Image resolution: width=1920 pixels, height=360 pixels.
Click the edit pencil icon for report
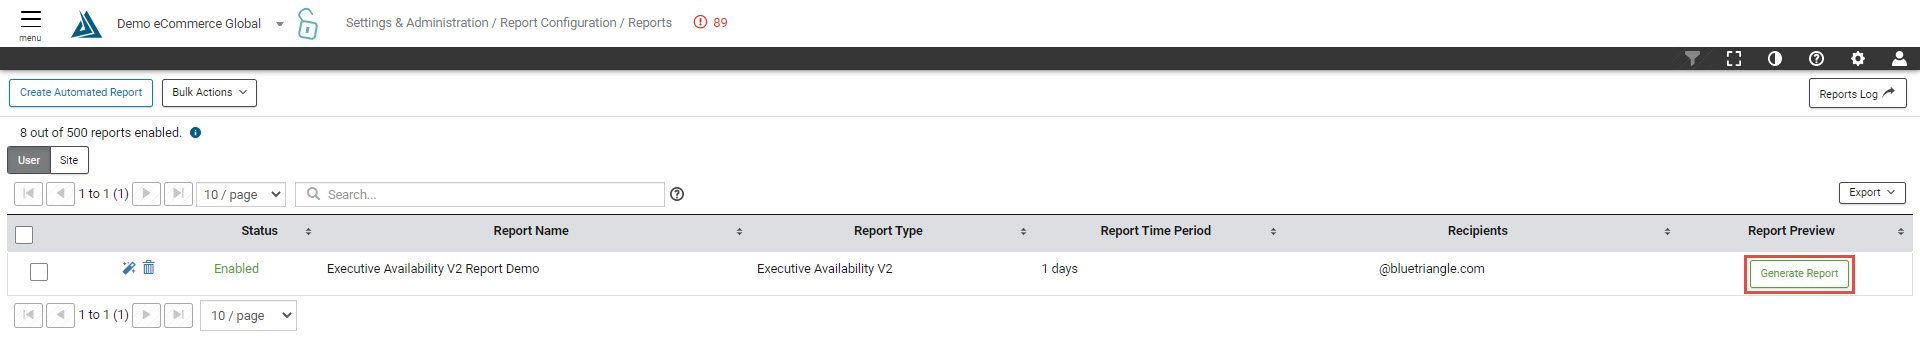(x=129, y=268)
